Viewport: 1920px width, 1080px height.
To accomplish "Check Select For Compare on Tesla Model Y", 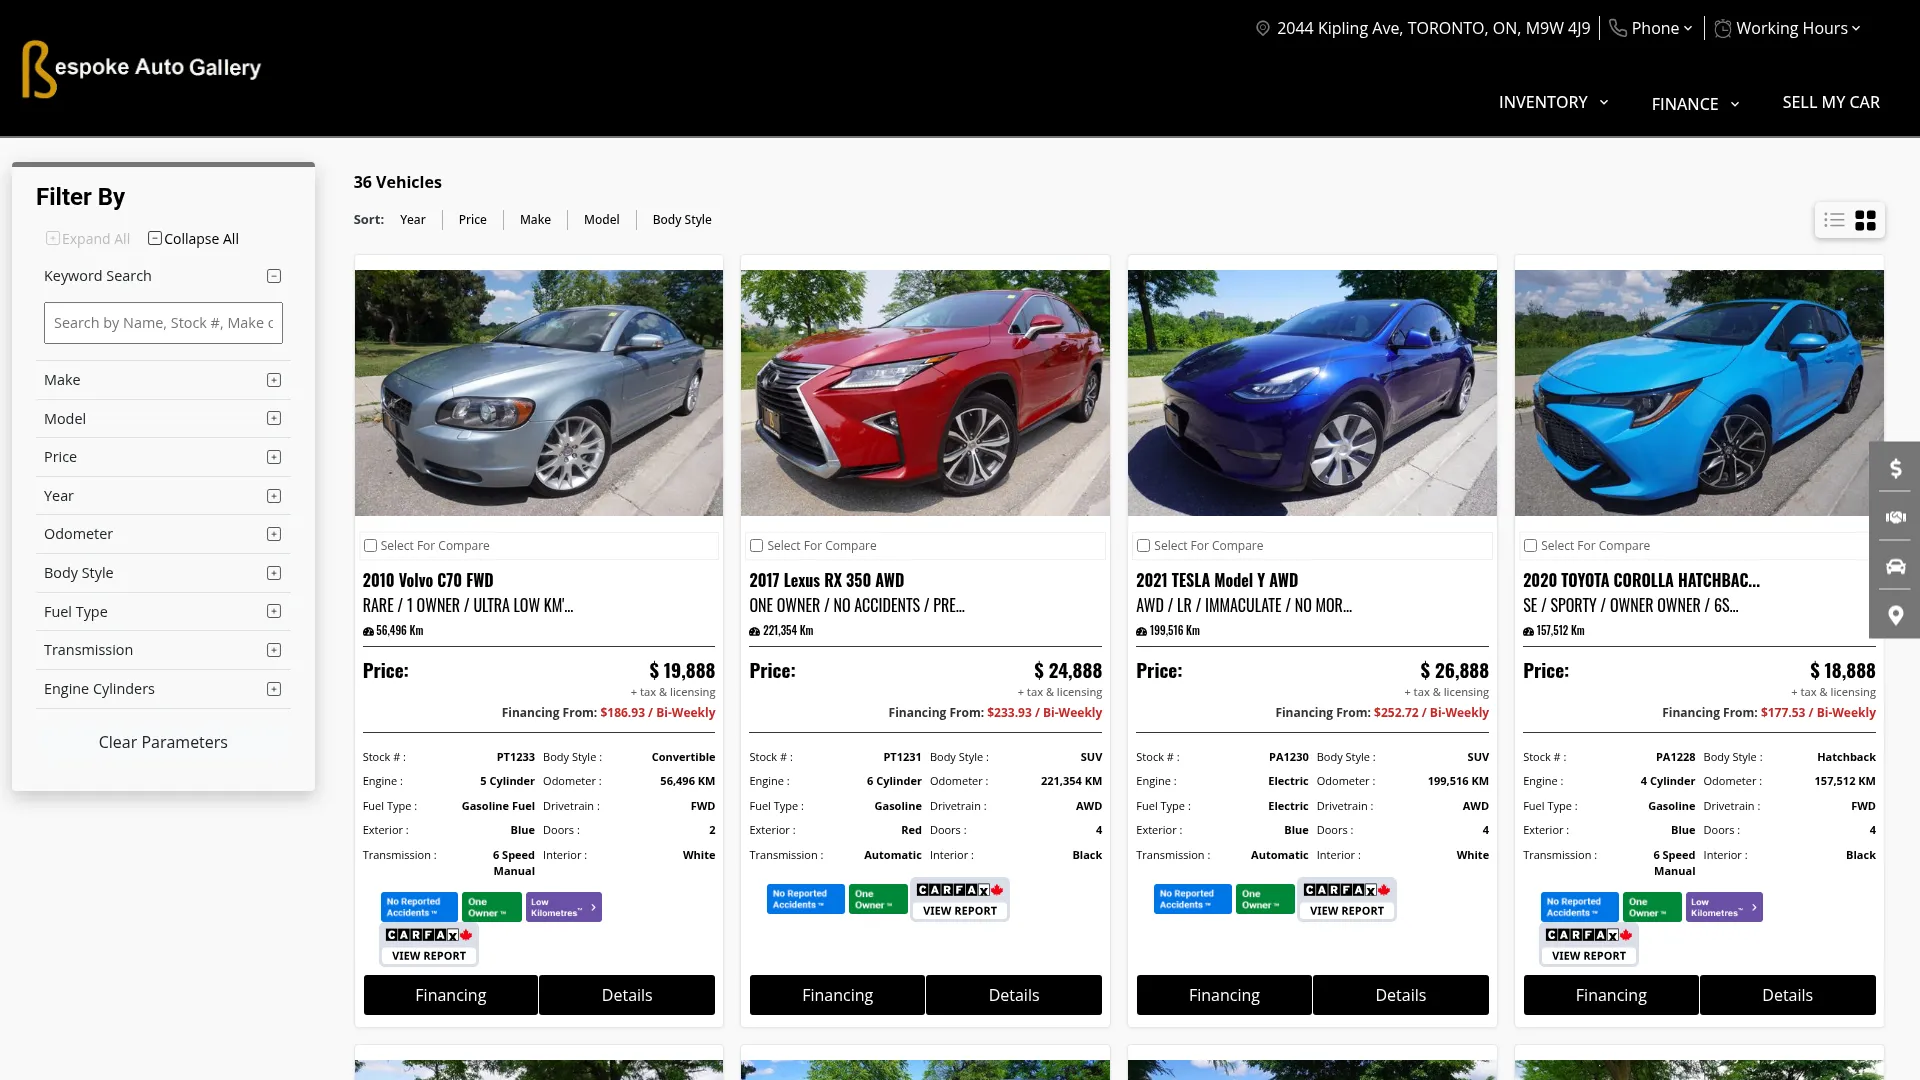I will point(1144,546).
